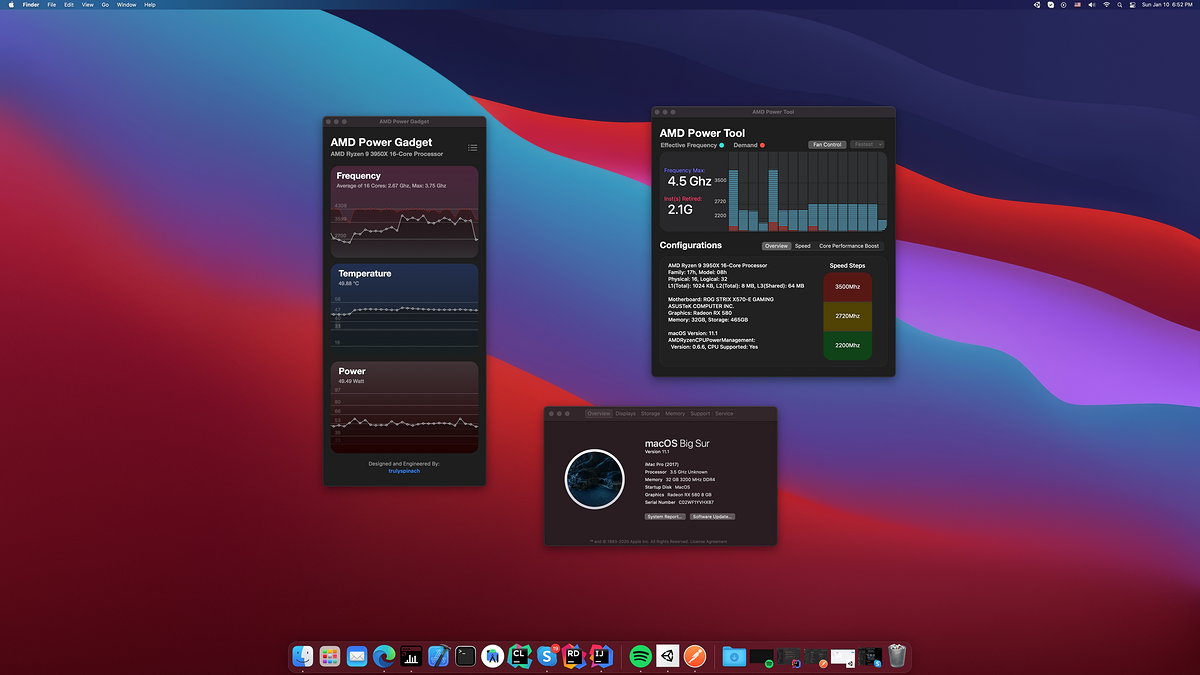Launch Android Studio from the Dock
Viewport: 1200px width, 675px height.
point(492,656)
